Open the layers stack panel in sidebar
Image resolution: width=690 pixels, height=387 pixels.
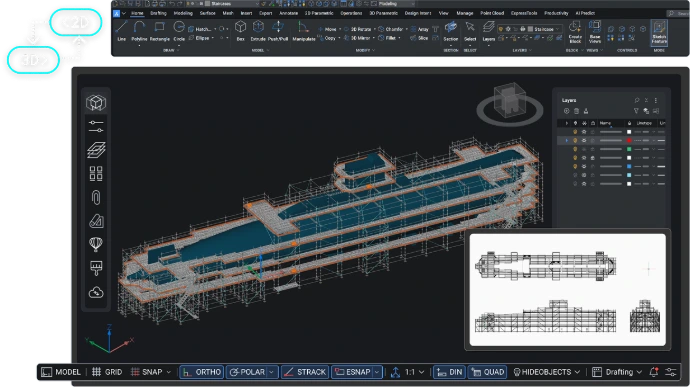96,150
